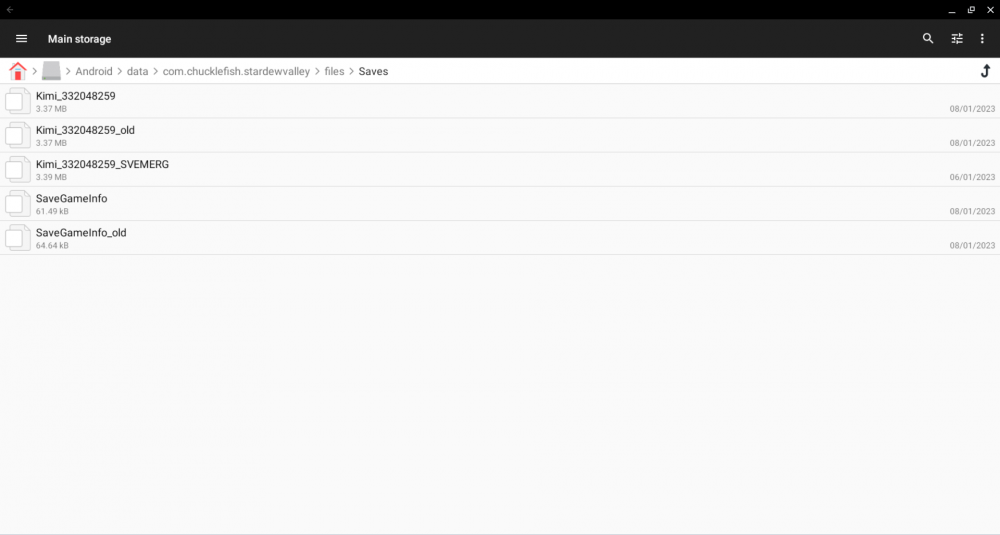Select file icon of SaveGameInfo
This screenshot has width=1000, height=535.
[18, 203]
